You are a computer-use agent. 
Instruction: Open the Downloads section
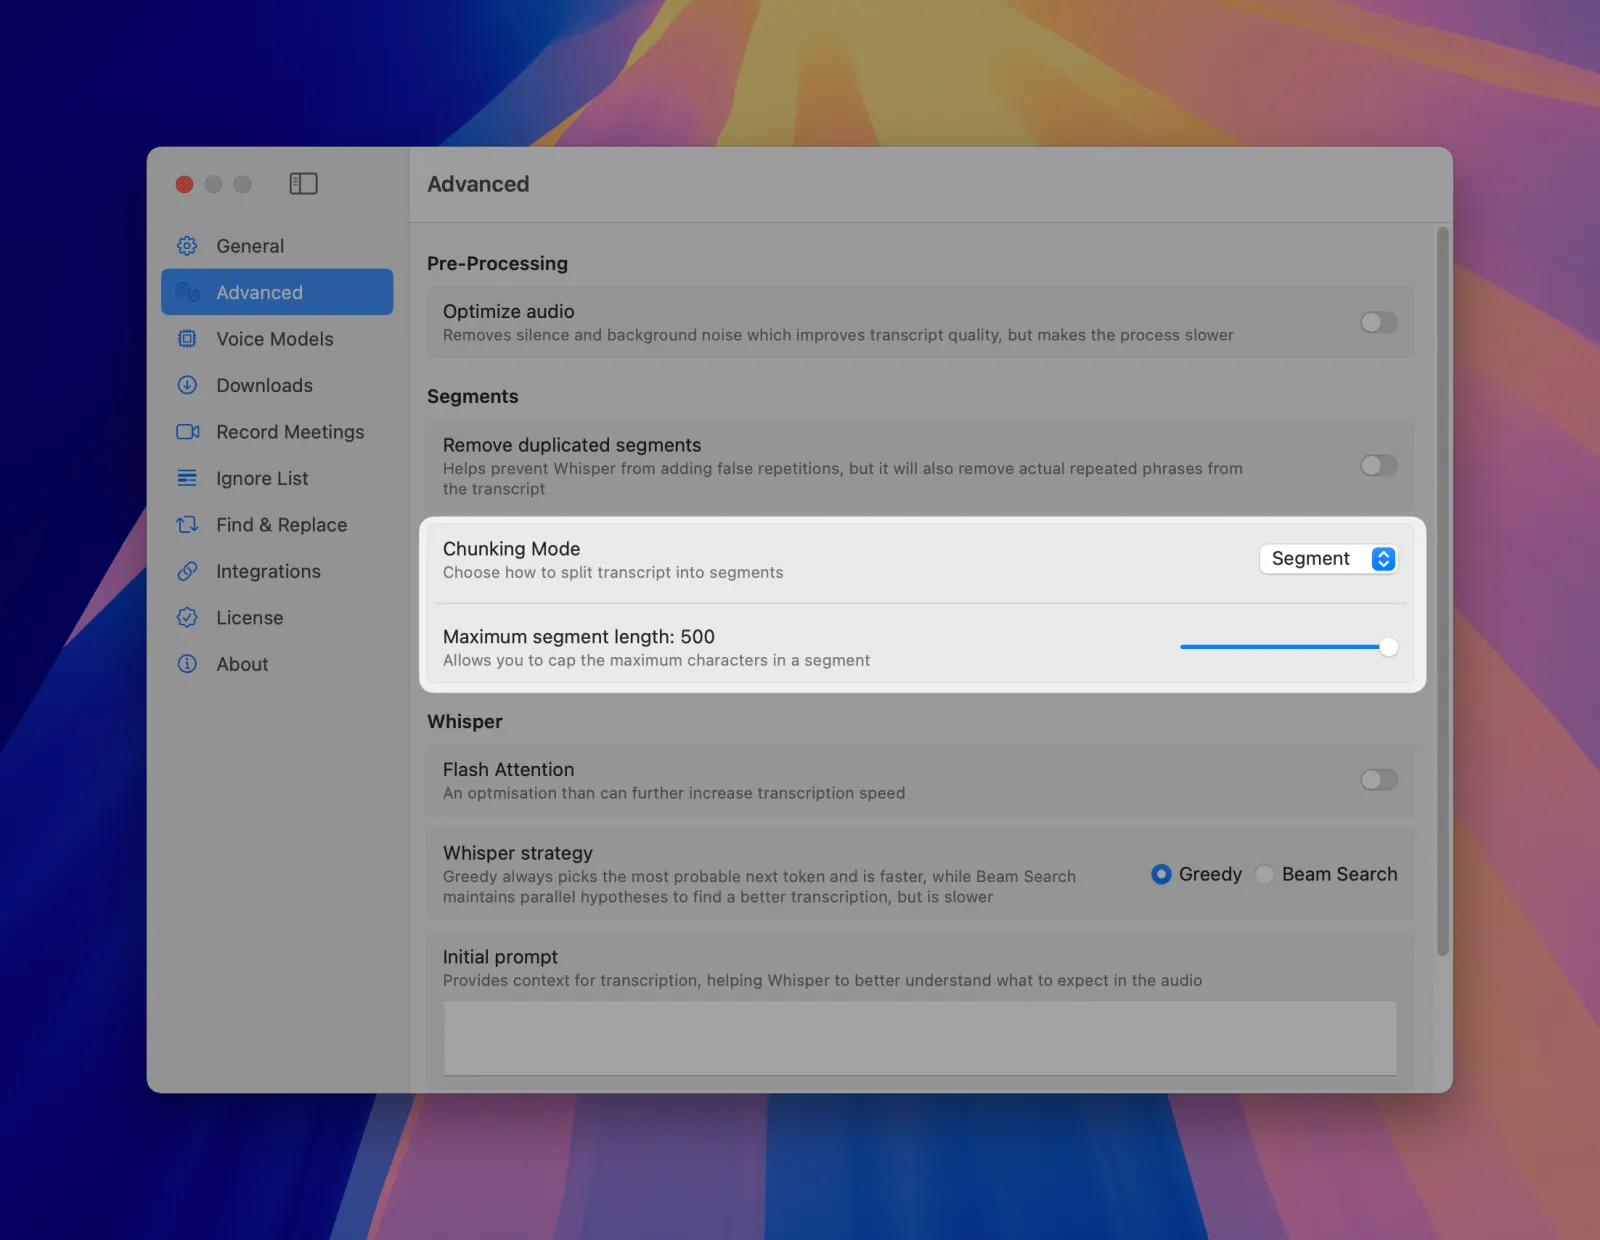pyautogui.click(x=277, y=385)
